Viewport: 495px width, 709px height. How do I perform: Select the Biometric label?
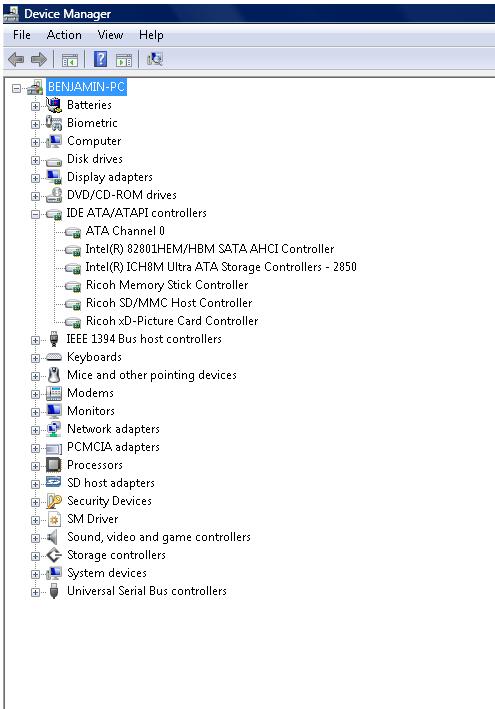(92, 123)
